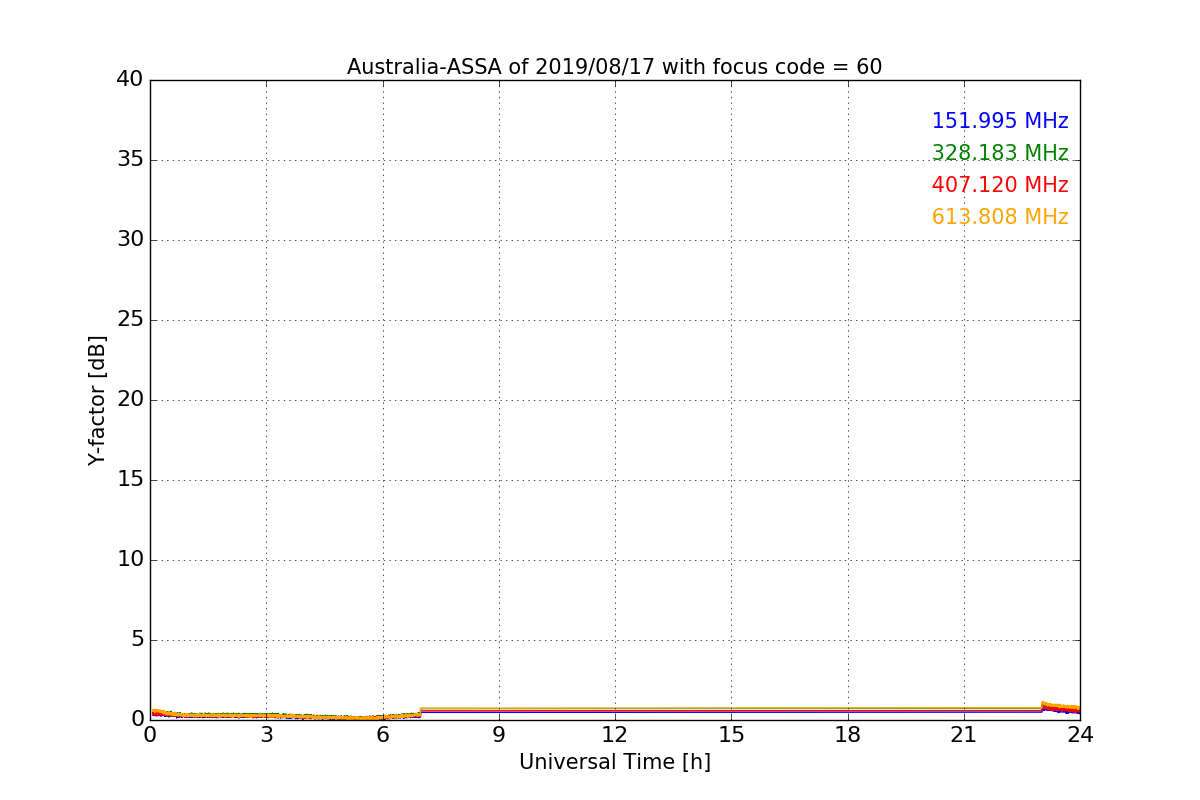Click the y-axis tick value 30
This screenshot has width=1200, height=800.
[x=130, y=240]
